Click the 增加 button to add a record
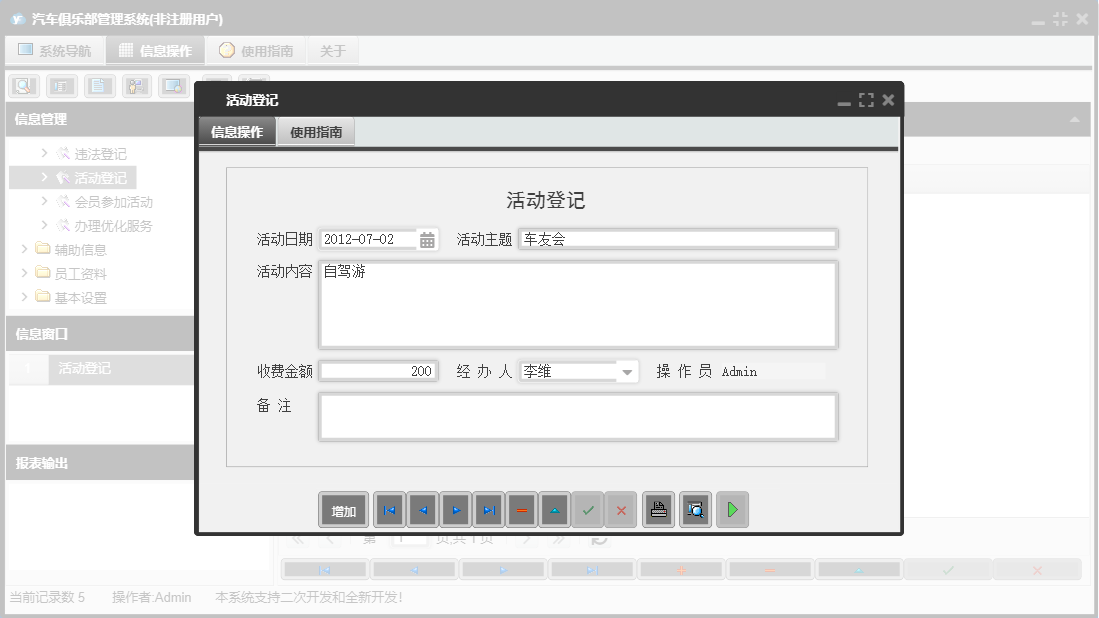The width and height of the screenshot is (1099, 618). (343, 509)
